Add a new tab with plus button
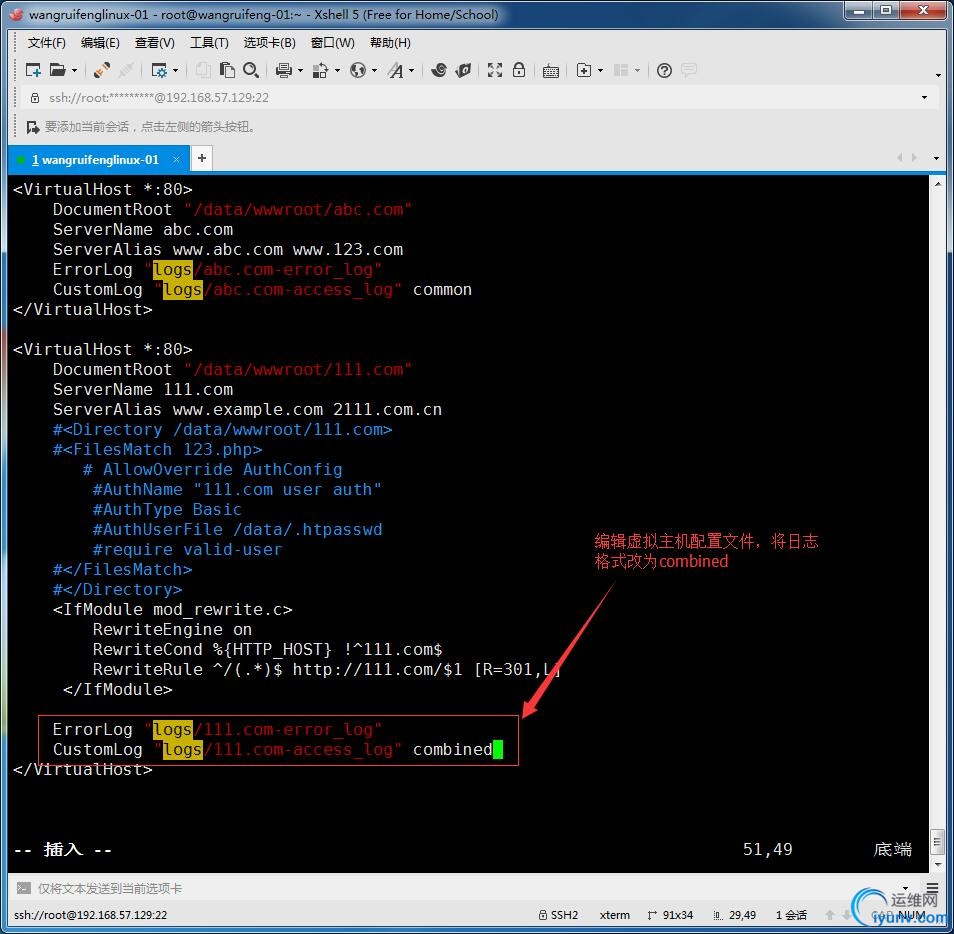 click(201, 159)
